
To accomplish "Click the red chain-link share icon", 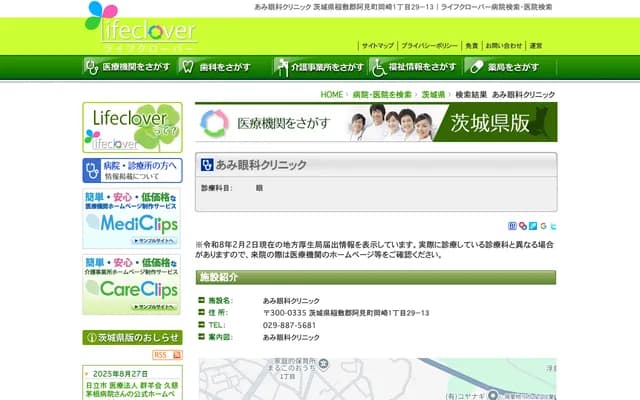I will click(x=523, y=226).
